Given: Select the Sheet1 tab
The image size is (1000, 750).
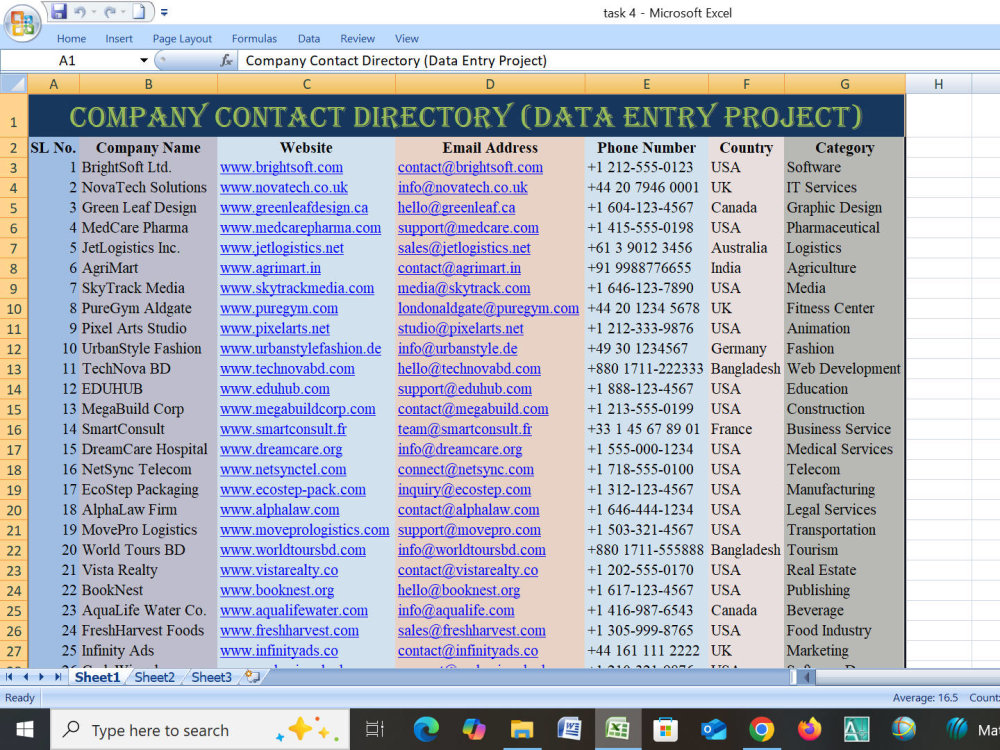Looking at the screenshot, I should pyautogui.click(x=97, y=677).
